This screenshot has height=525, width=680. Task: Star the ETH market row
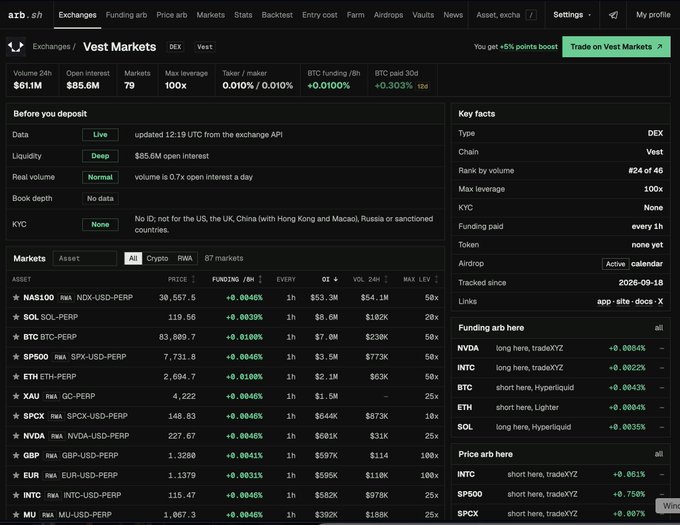(16, 376)
